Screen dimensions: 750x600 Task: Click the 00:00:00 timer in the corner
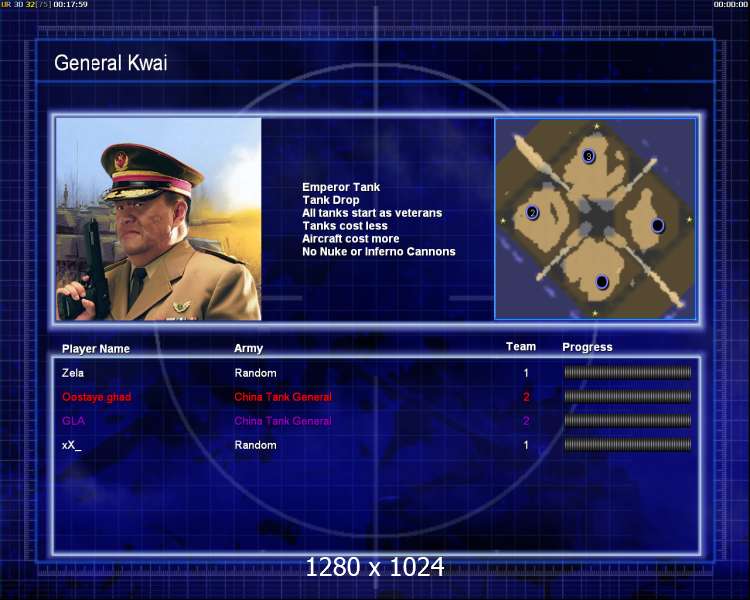tap(730, 4)
